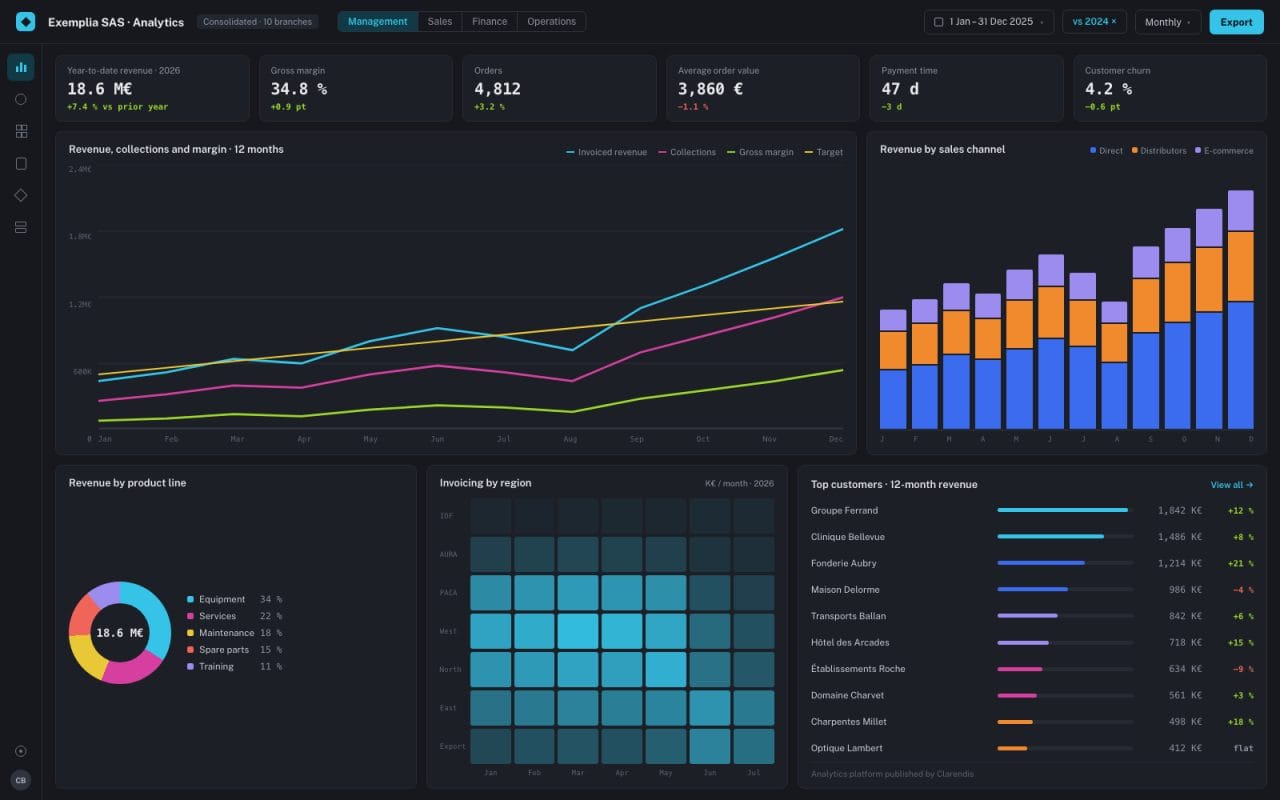Switch to the Management tab
This screenshot has height=800, width=1280.
[378, 21]
